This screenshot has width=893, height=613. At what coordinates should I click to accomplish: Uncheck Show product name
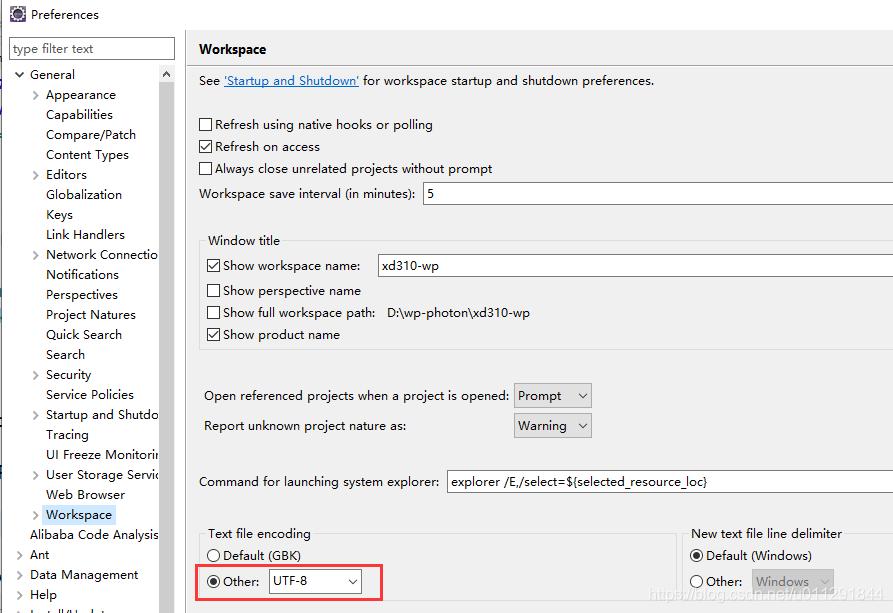pyautogui.click(x=212, y=335)
